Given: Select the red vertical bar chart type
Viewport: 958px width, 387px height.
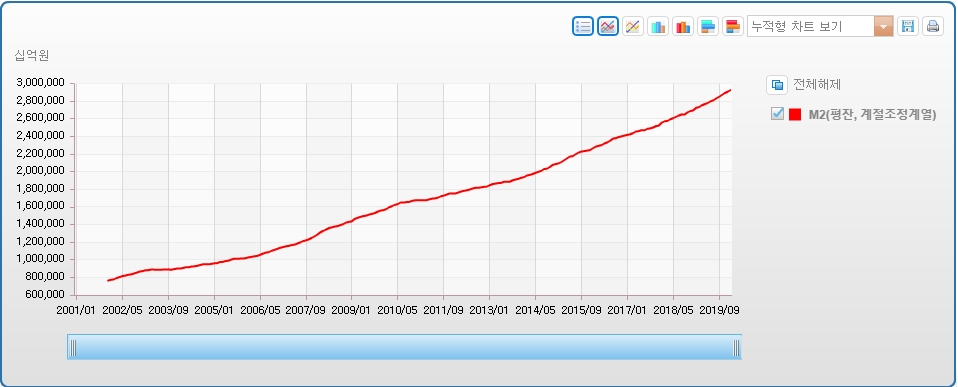Looking at the screenshot, I should point(683,26).
